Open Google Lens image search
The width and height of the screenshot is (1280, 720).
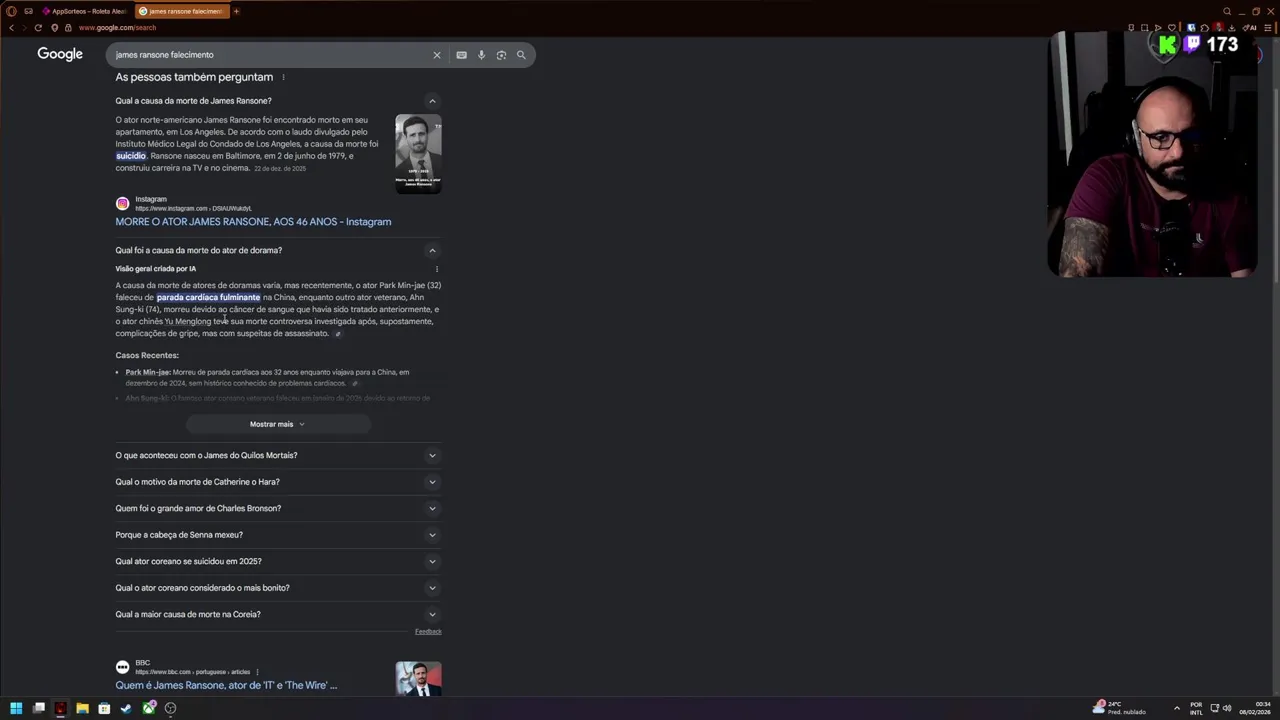[501, 55]
